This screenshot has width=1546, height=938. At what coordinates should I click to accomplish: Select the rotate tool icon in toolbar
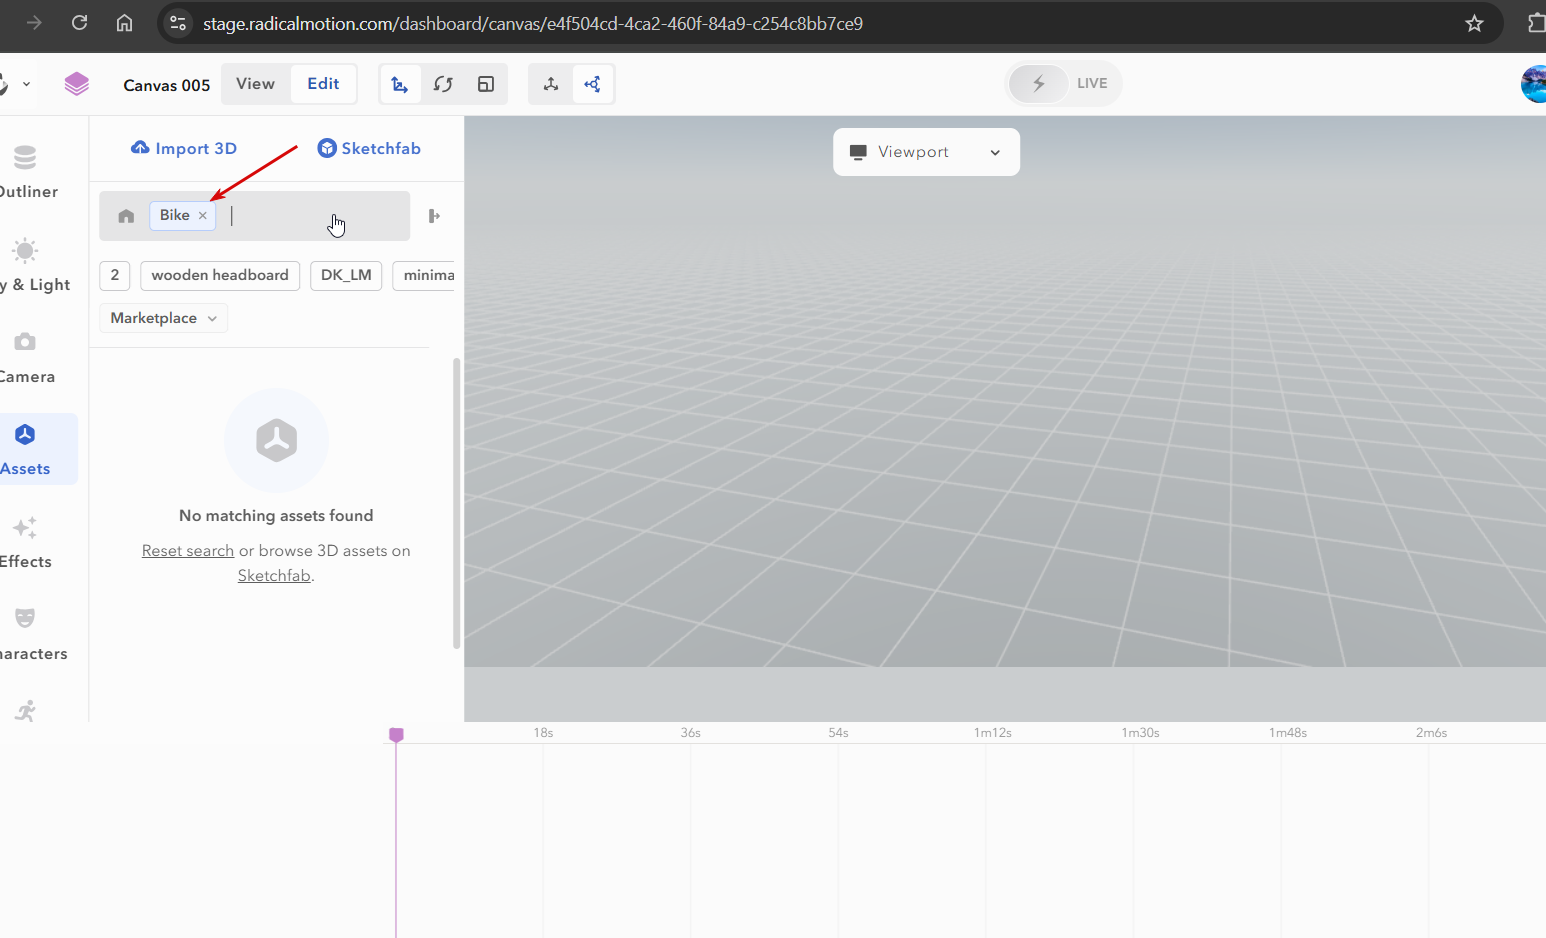coord(443,84)
